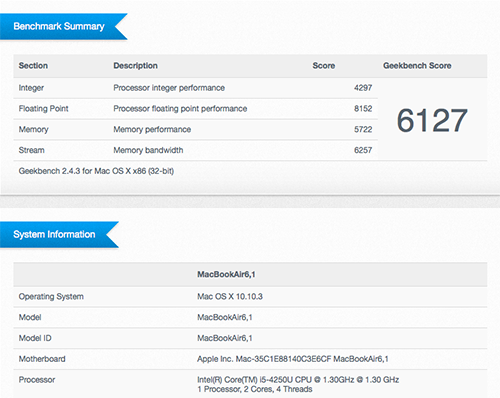Click the Geekbench Score column header
Viewport: 500px width, 398px height.
(x=417, y=66)
